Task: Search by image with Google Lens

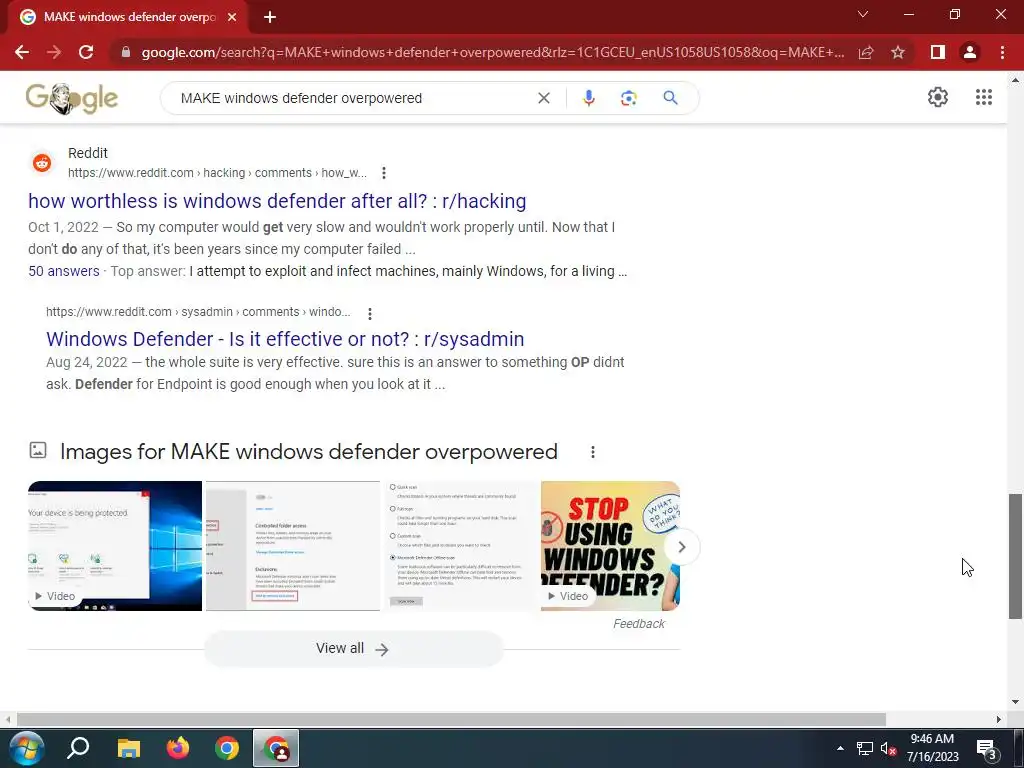Action: click(629, 98)
